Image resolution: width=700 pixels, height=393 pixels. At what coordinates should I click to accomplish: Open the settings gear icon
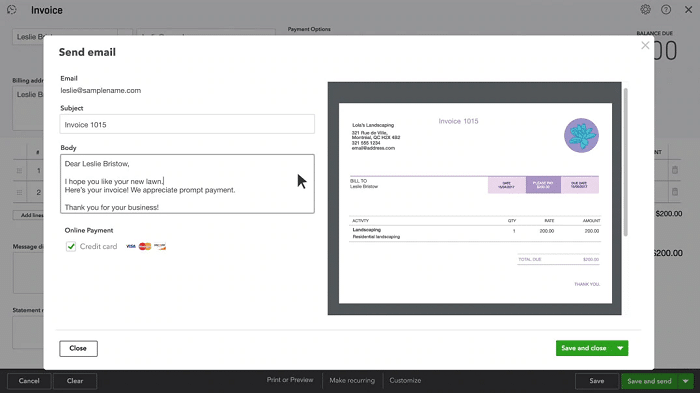click(645, 9)
